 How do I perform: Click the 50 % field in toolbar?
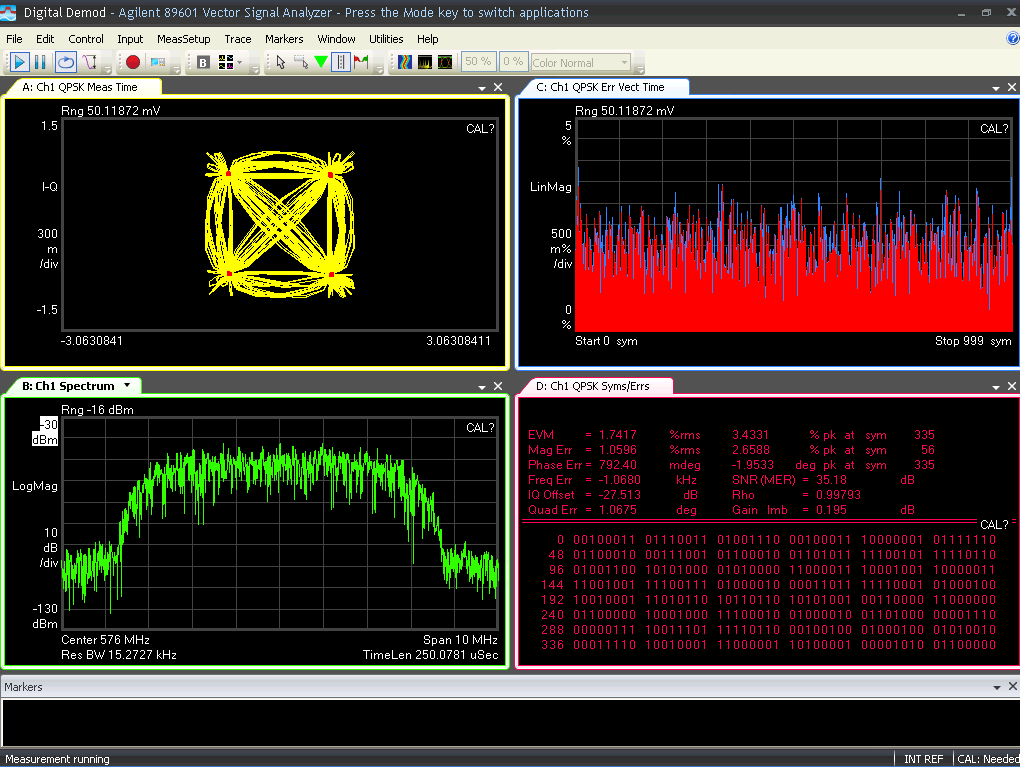477,62
